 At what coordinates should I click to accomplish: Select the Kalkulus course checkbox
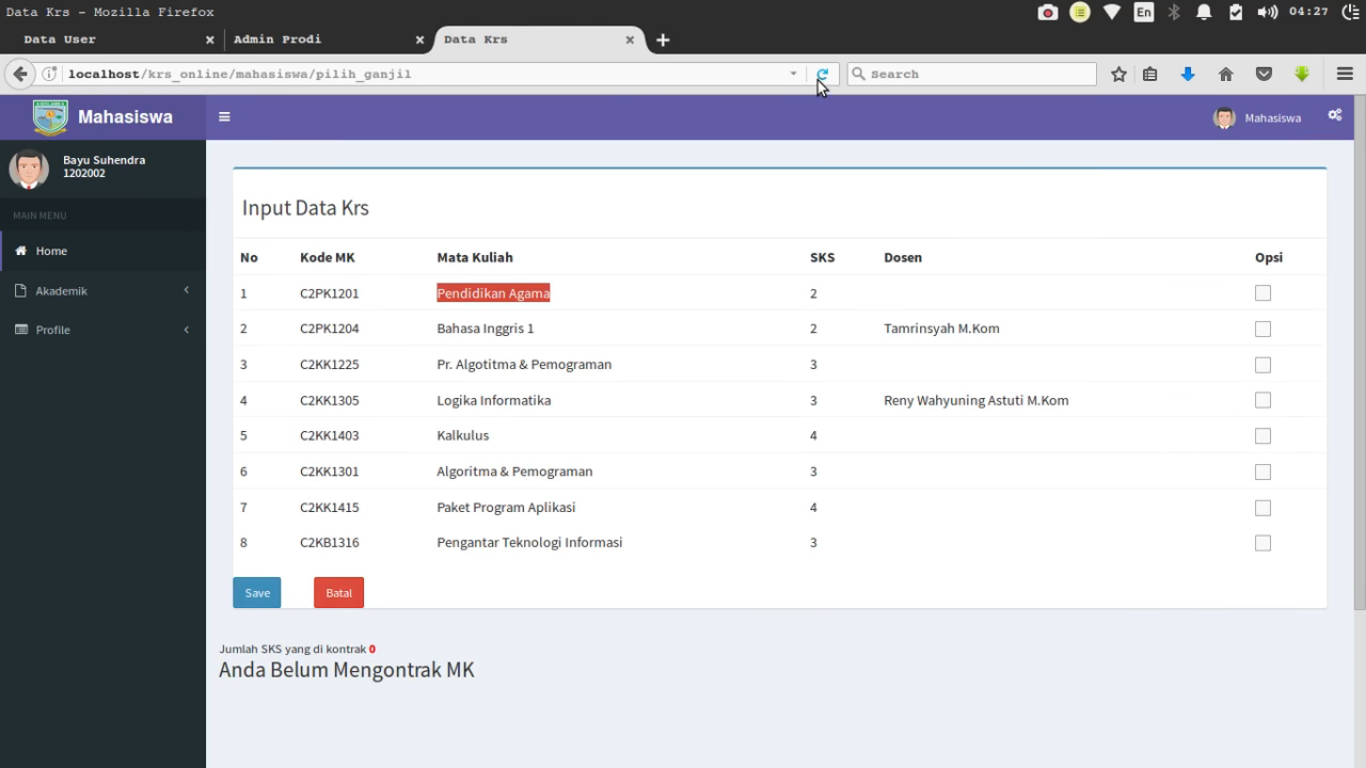(x=1263, y=436)
